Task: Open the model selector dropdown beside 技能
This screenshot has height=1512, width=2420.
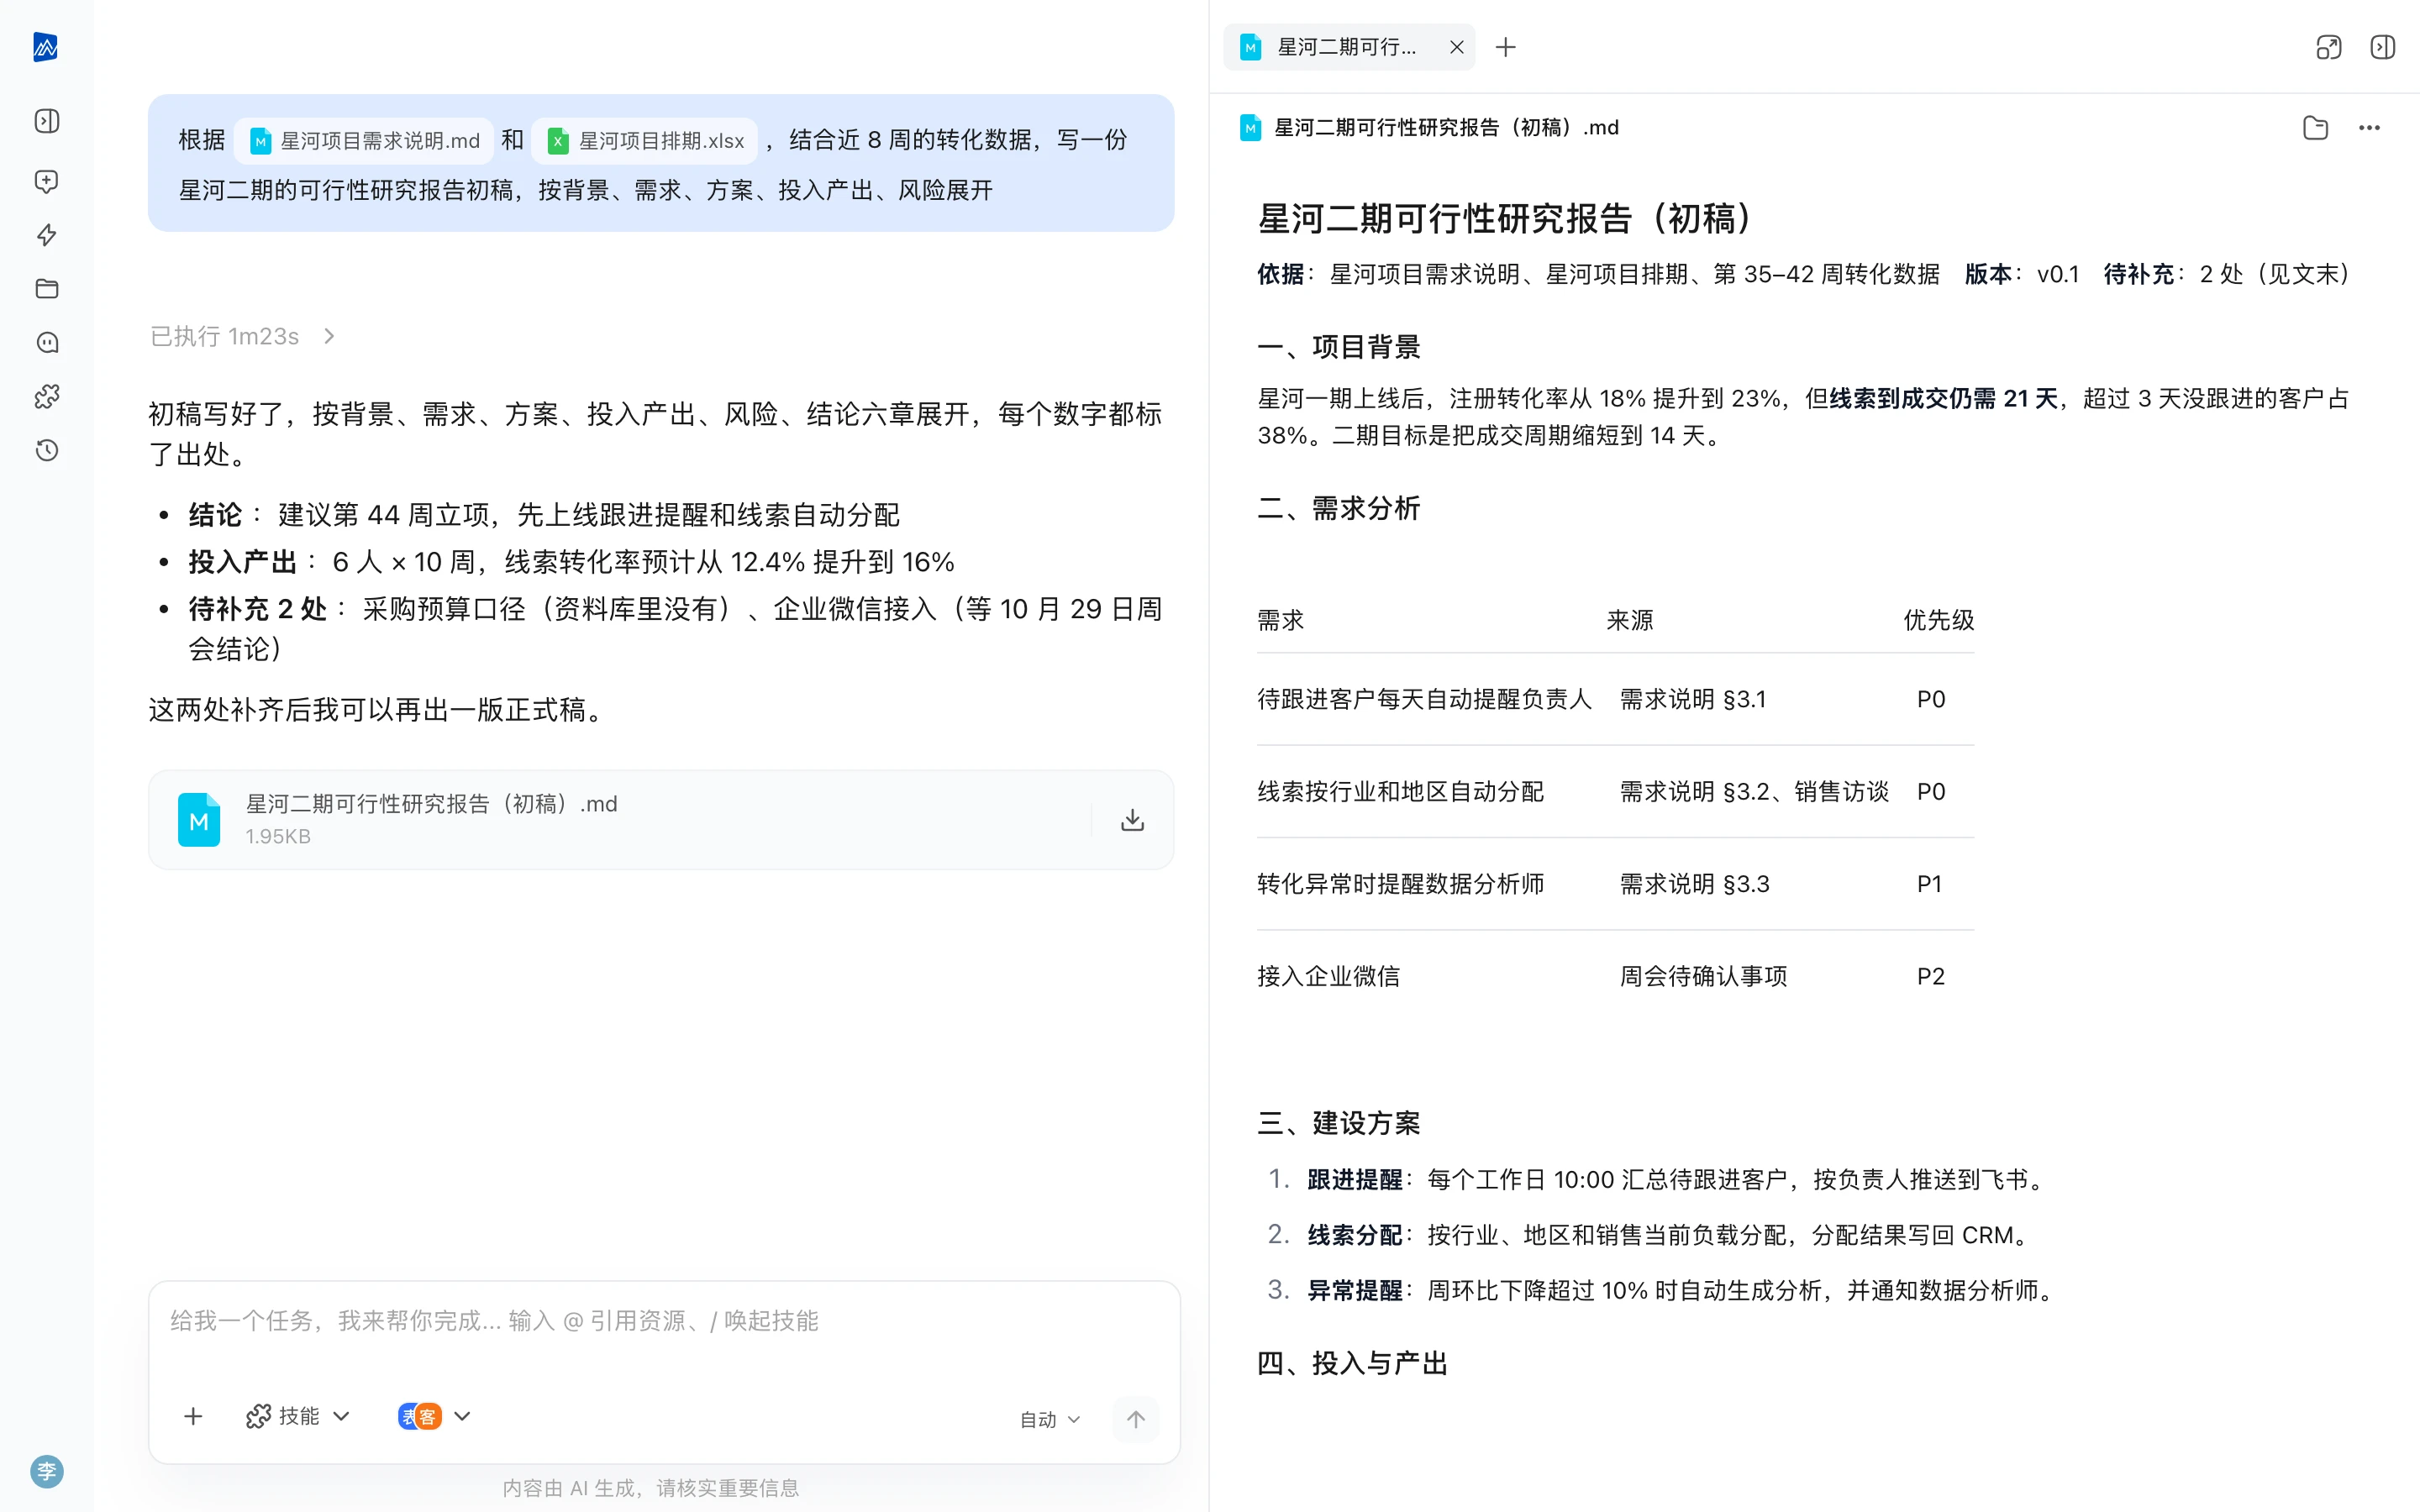Action: click(x=434, y=1416)
